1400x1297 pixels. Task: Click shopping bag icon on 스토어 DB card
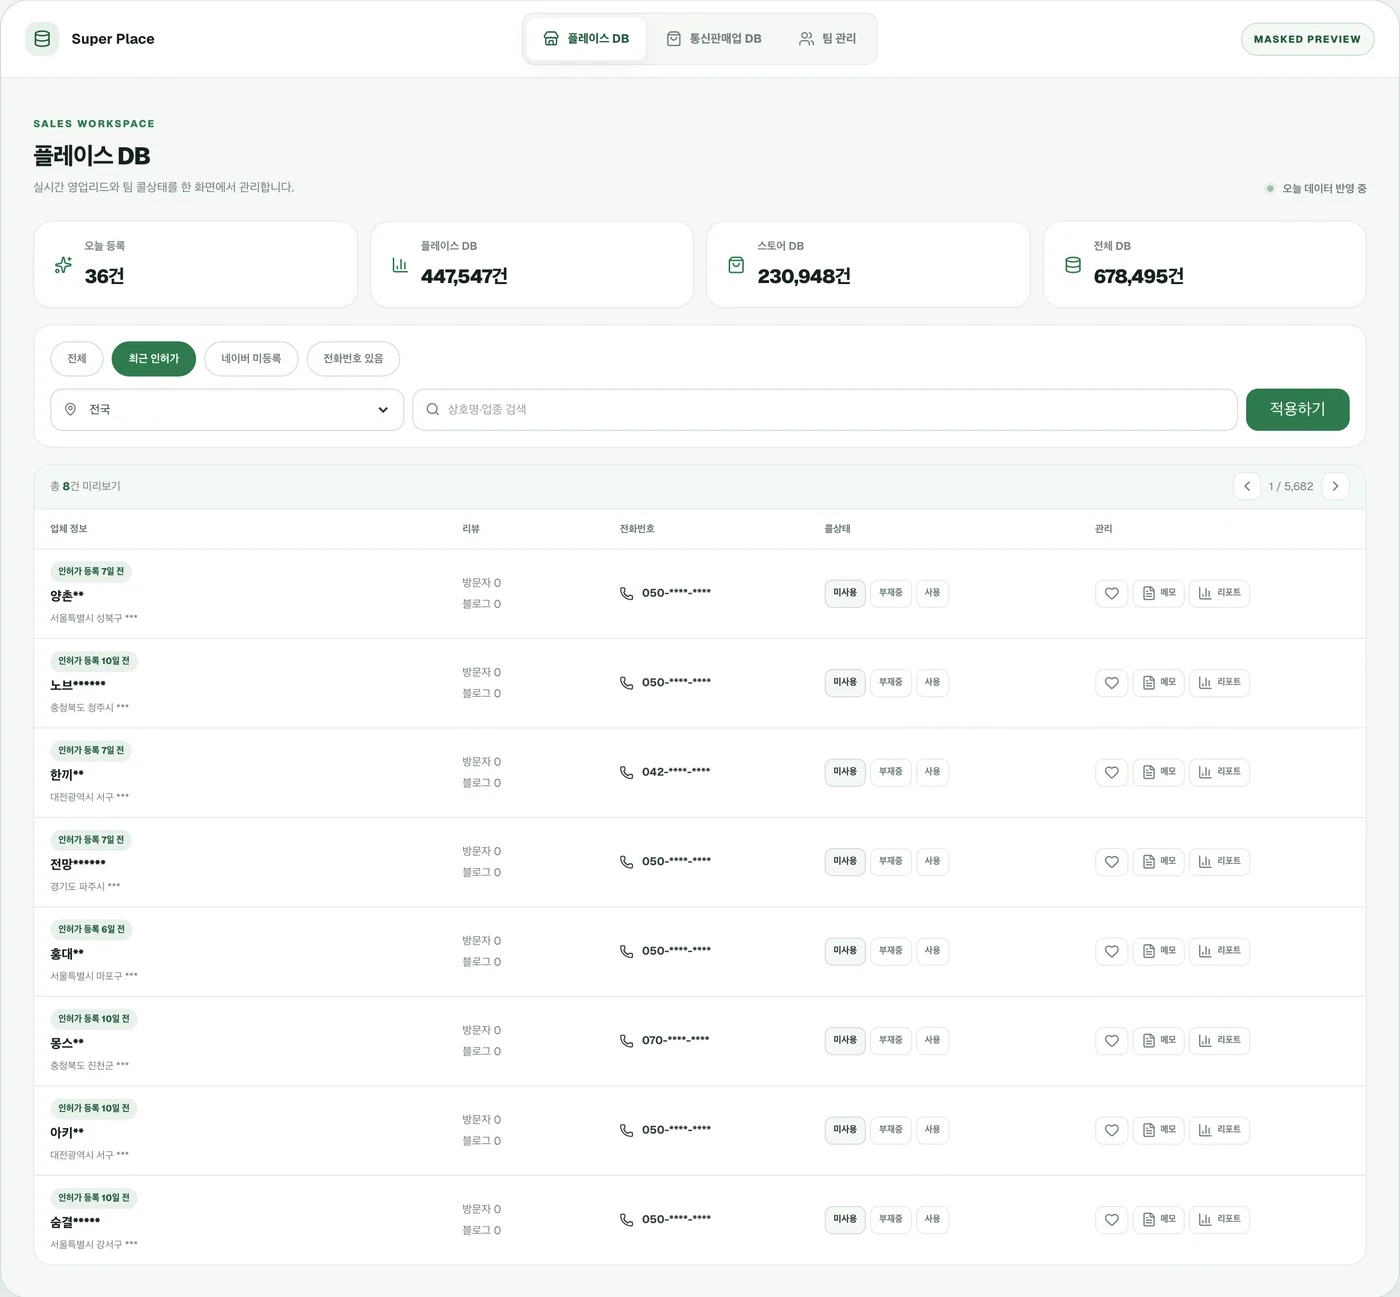click(x=736, y=265)
